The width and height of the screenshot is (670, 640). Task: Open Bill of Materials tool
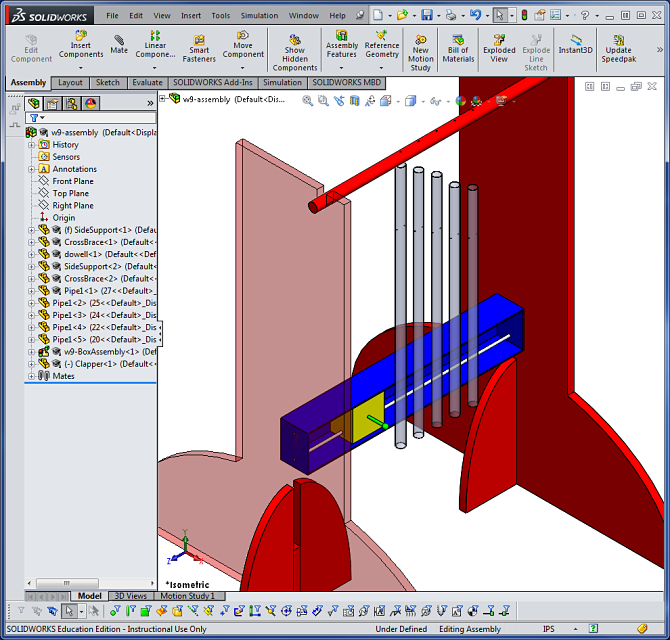pos(458,49)
